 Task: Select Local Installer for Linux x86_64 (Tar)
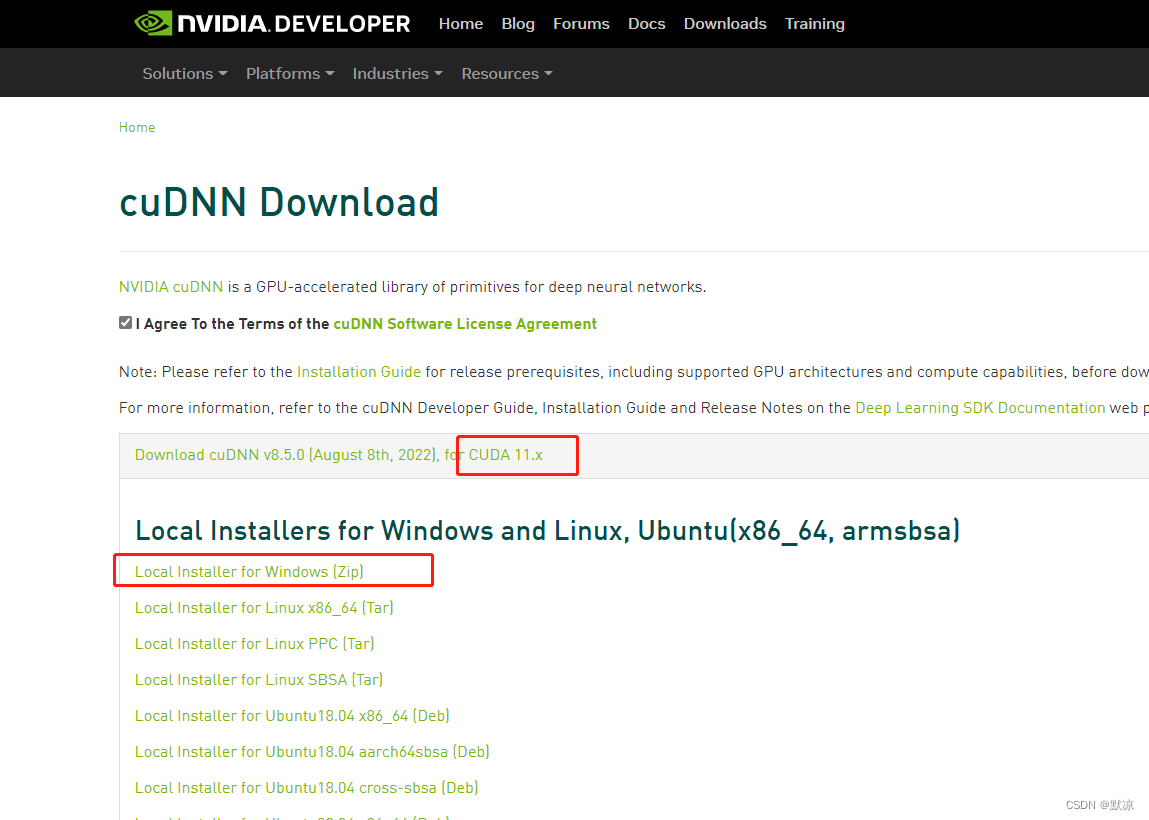tap(264, 607)
